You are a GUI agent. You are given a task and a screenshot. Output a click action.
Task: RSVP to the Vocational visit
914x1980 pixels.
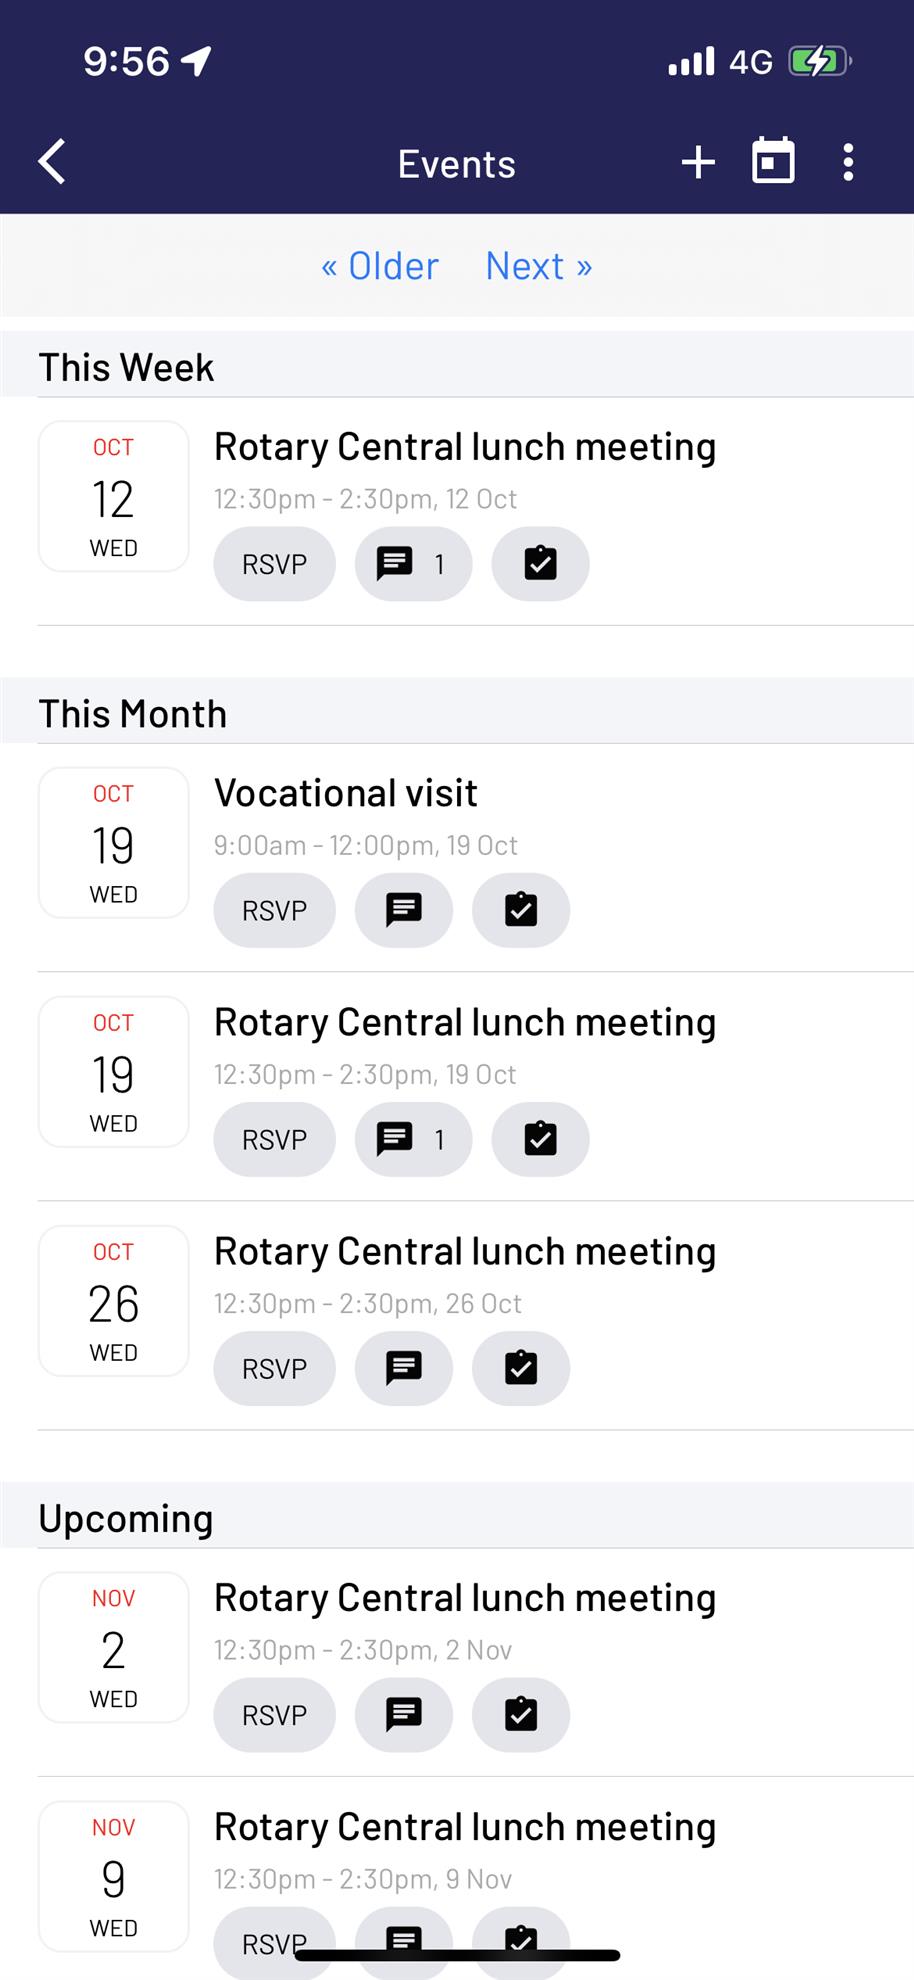pyautogui.click(x=274, y=910)
